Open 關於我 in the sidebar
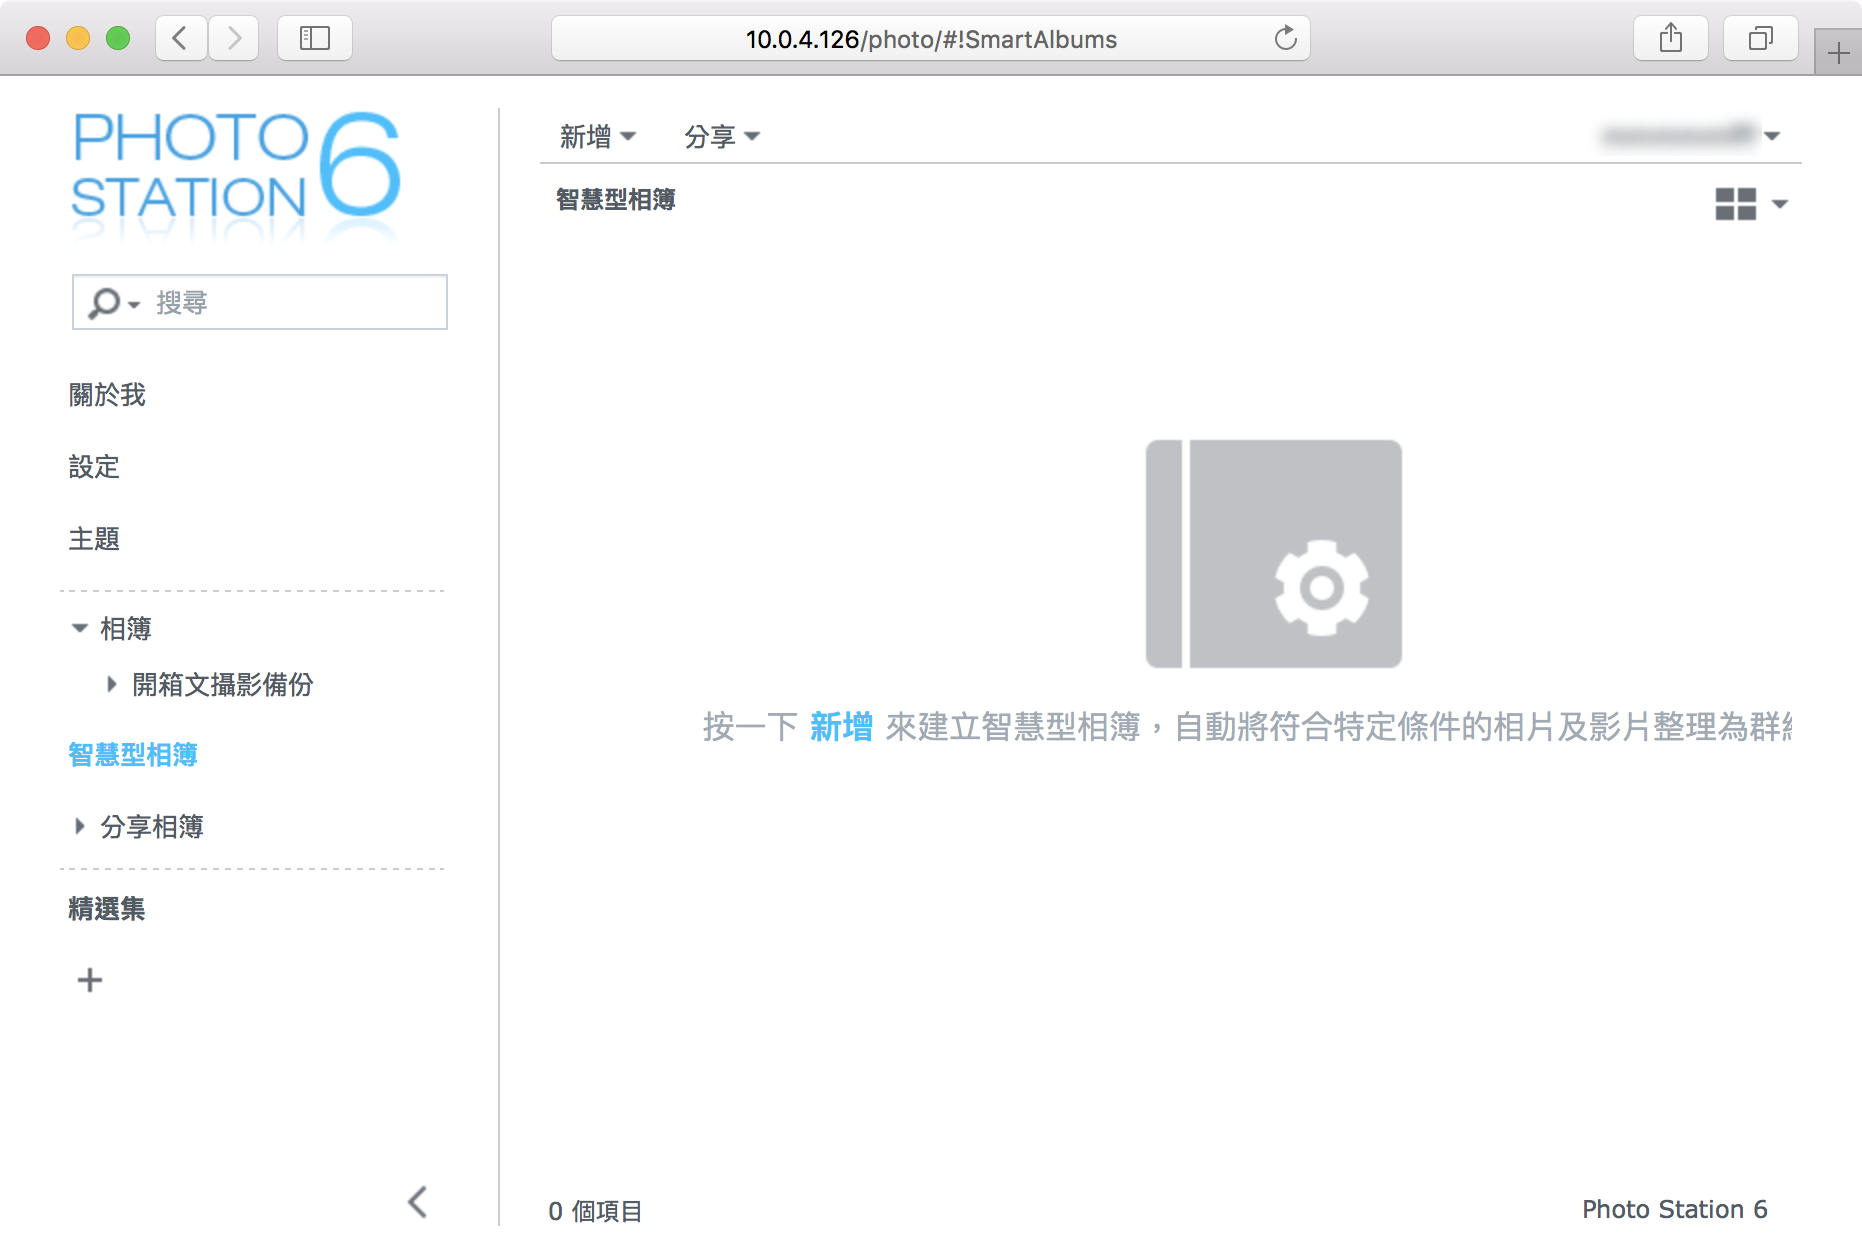Viewport: 1862px width, 1250px height. [107, 395]
